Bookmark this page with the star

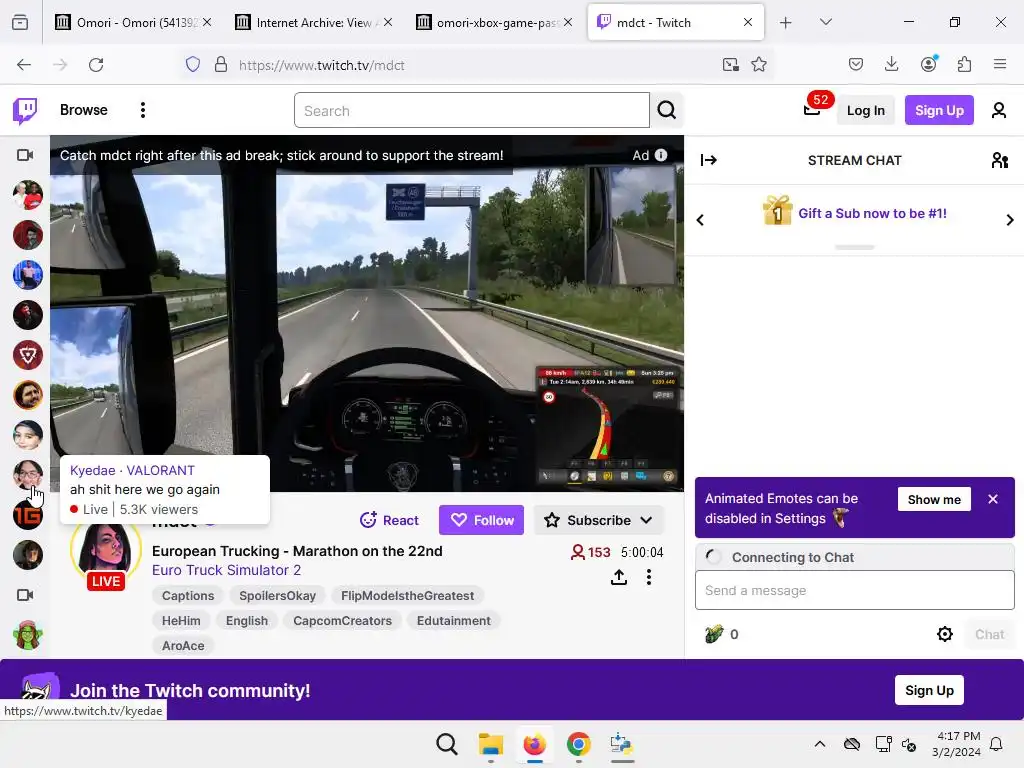pos(758,64)
